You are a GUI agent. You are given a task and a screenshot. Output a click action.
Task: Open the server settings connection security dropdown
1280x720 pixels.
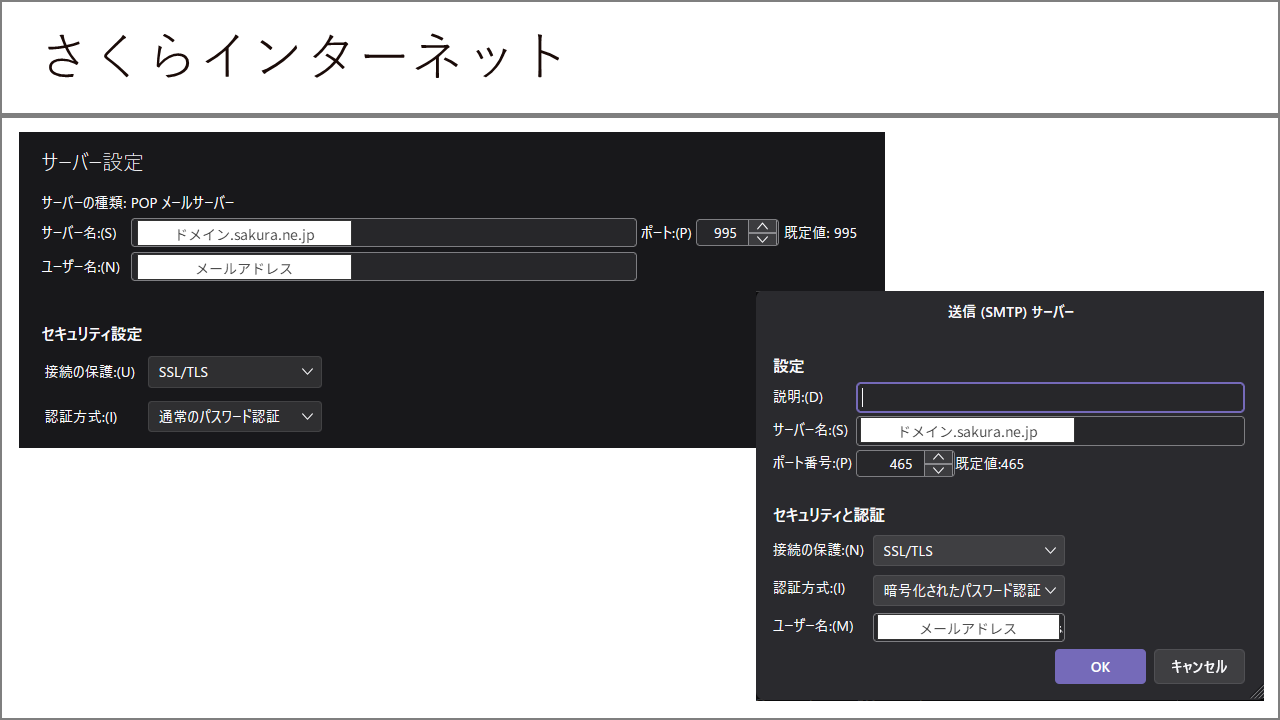pyautogui.click(x=235, y=372)
